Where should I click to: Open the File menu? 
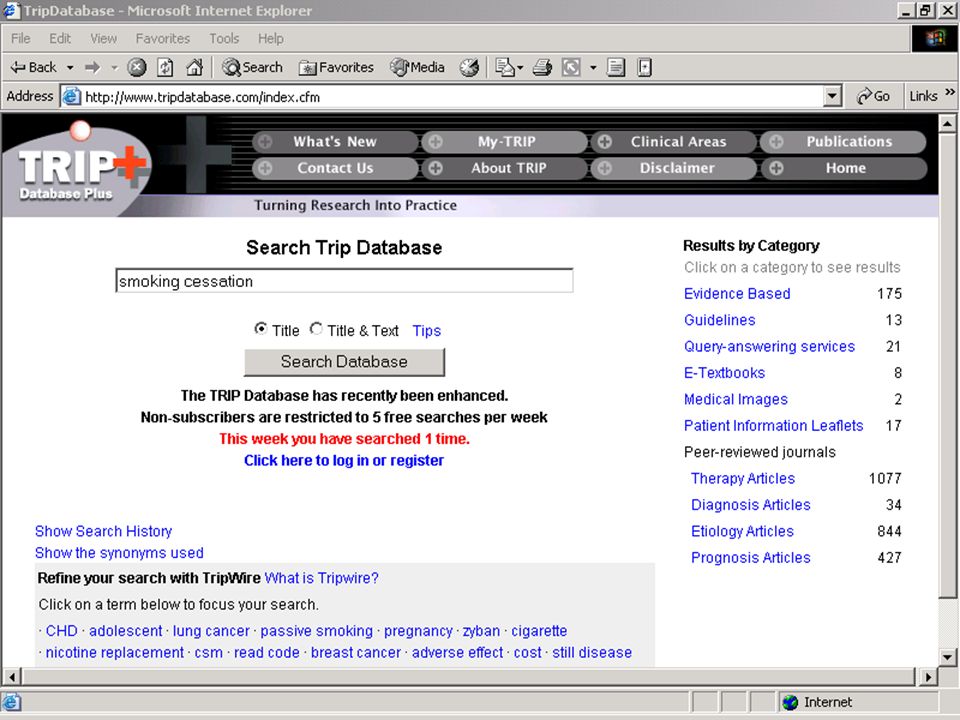[20, 39]
